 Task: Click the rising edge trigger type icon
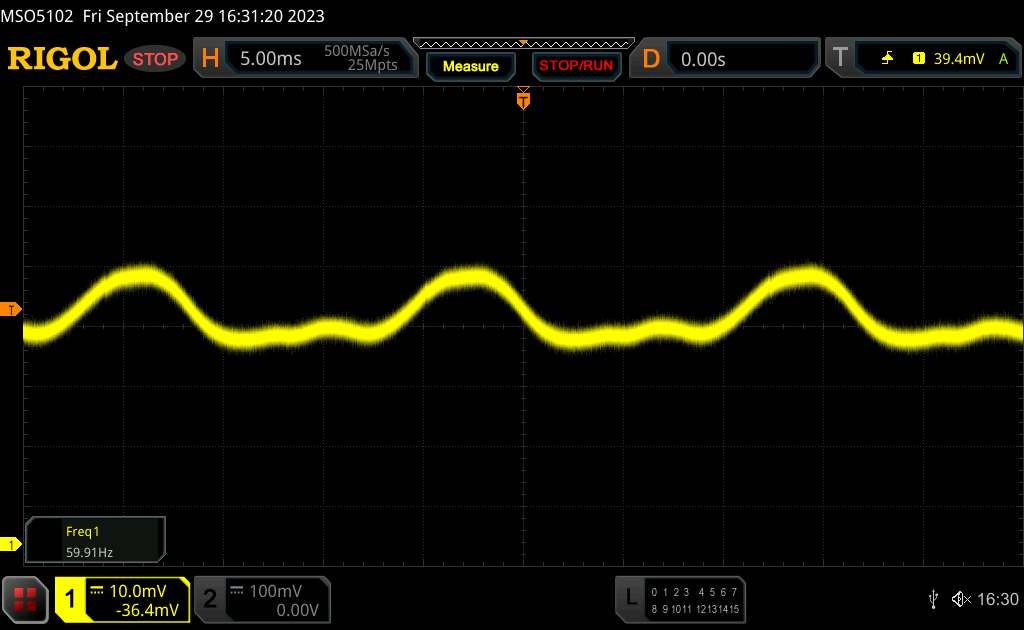[x=887, y=59]
